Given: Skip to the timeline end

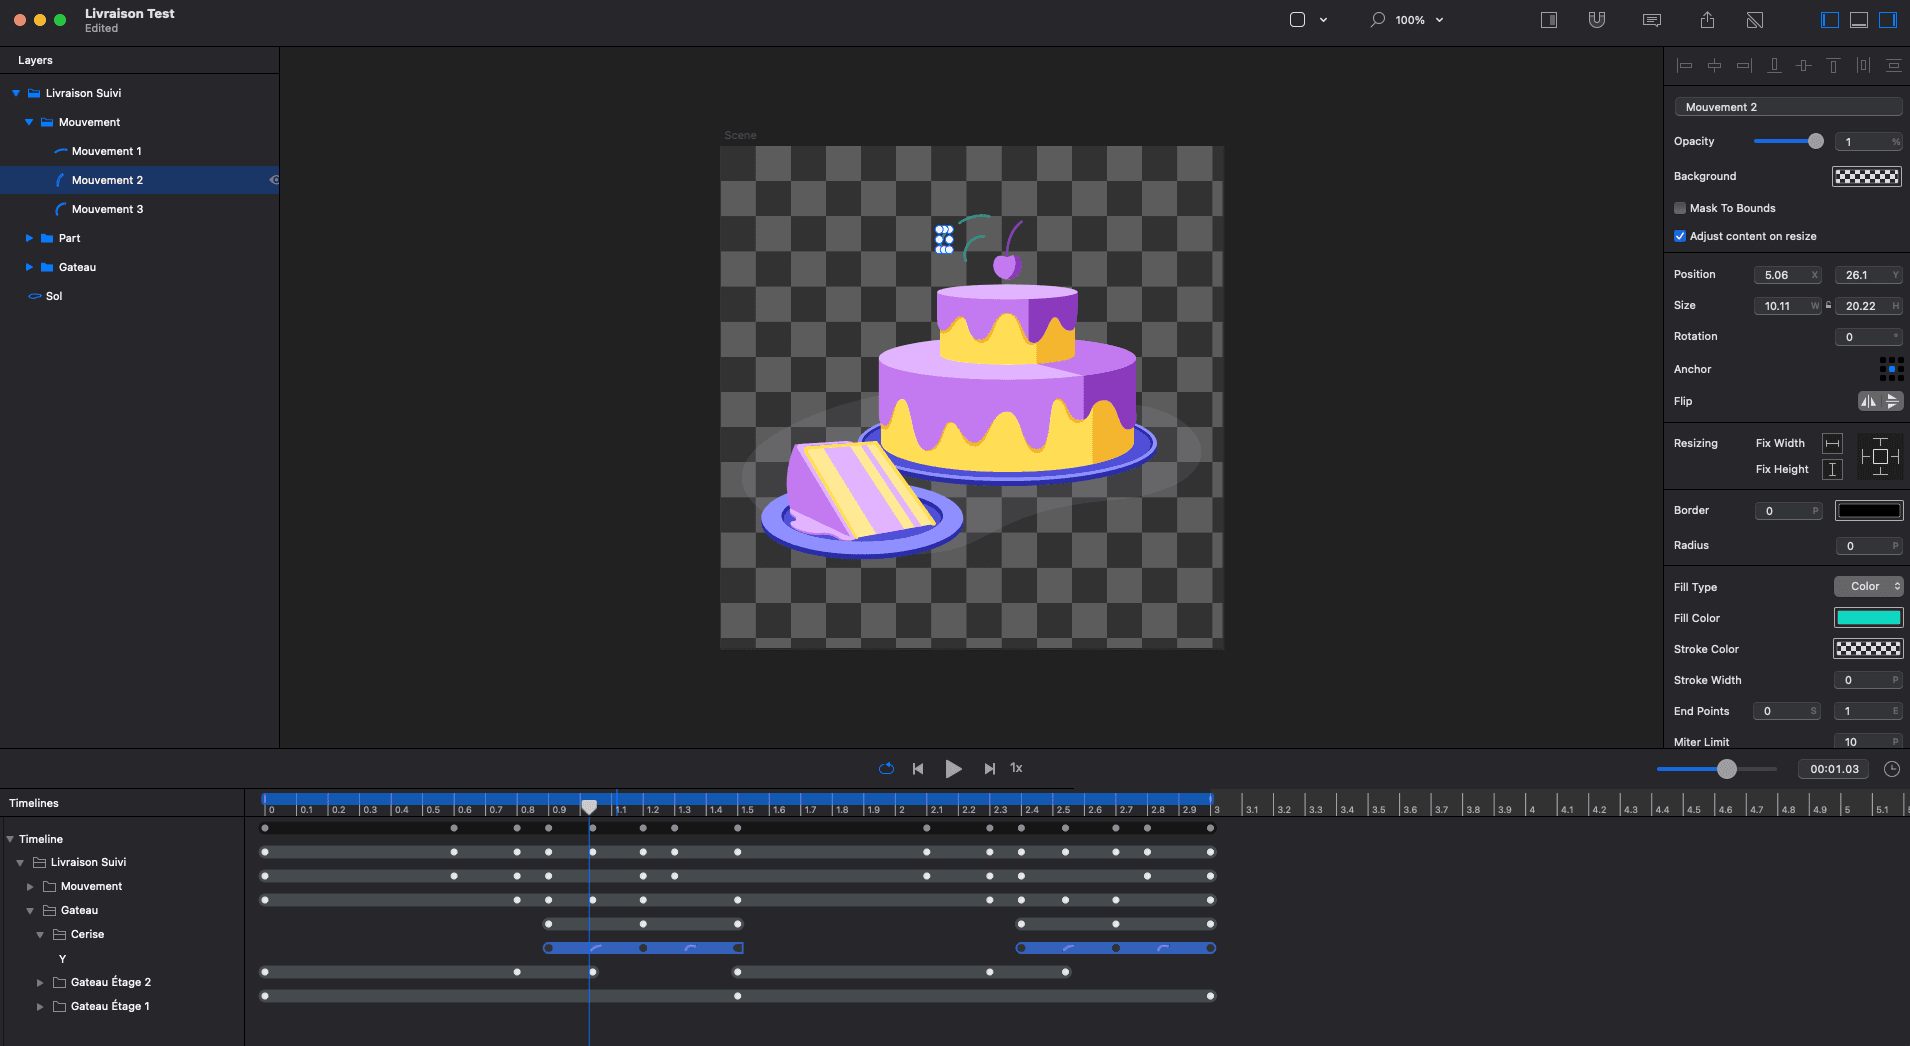Looking at the screenshot, I should [989, 768].
